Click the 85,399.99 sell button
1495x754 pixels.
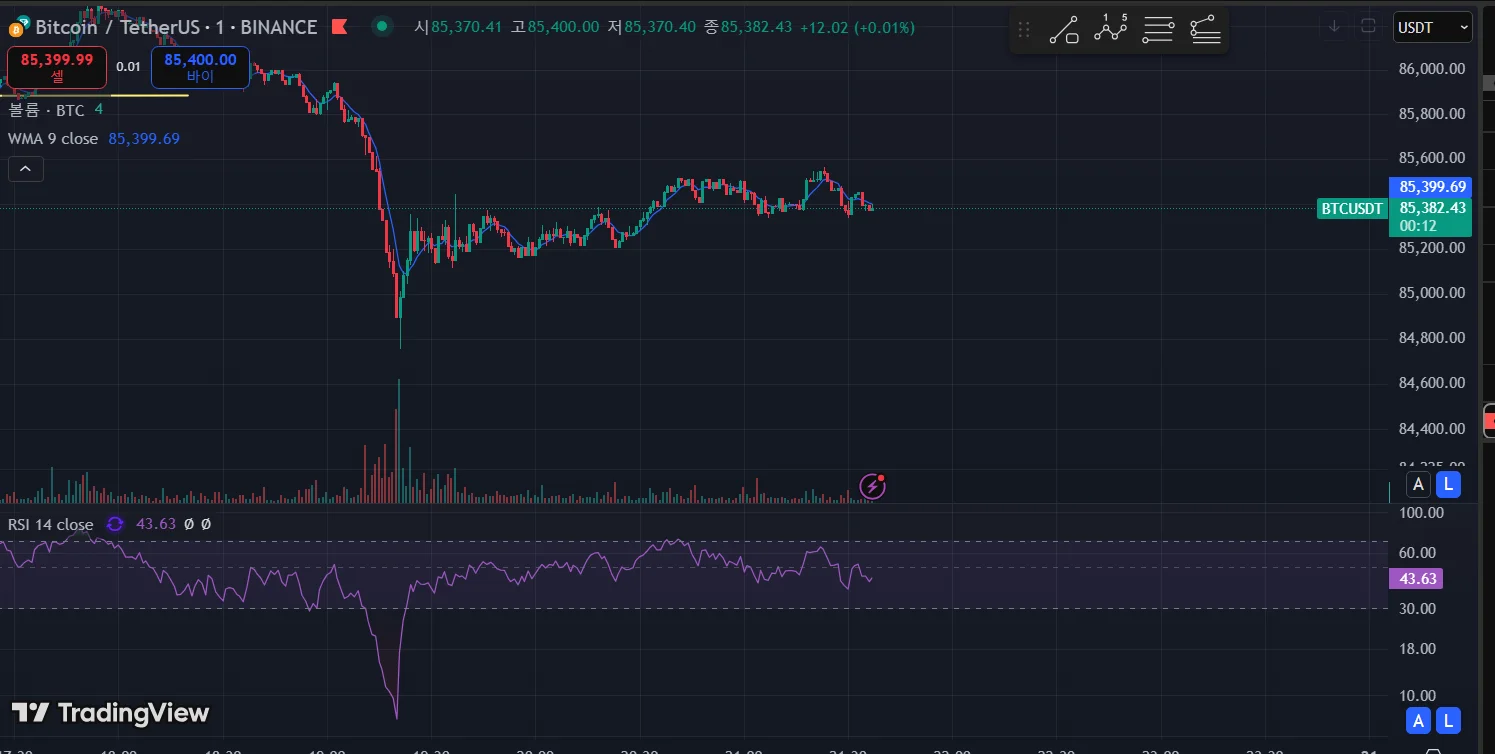coord(57,67)
